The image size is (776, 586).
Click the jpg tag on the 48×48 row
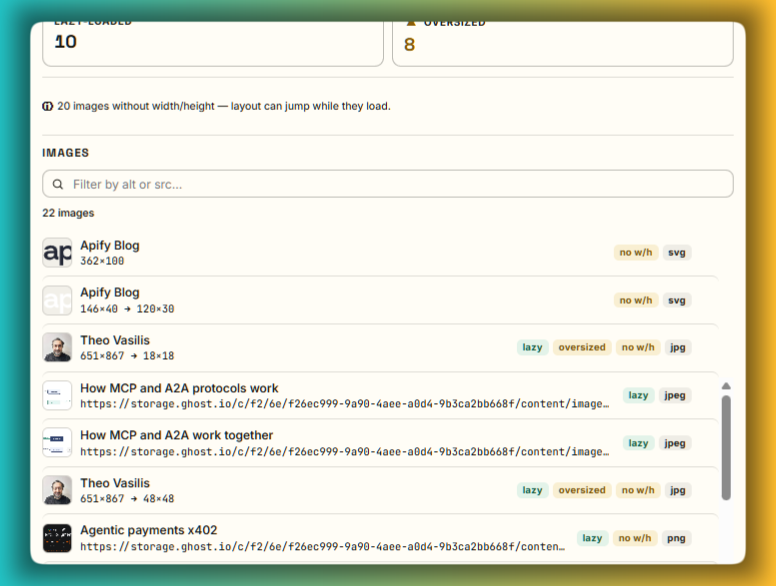pyautogui.click(x=678, y=490)
